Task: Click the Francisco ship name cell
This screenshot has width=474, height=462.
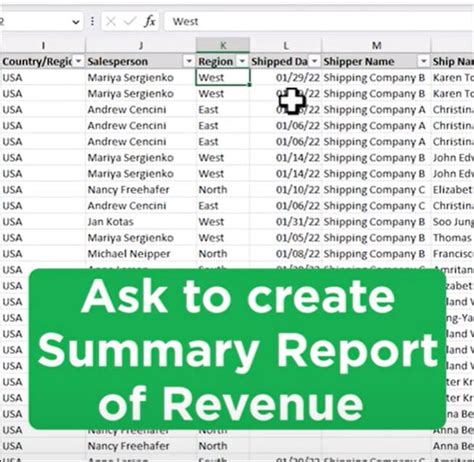Action: click(x=453, y=254)
